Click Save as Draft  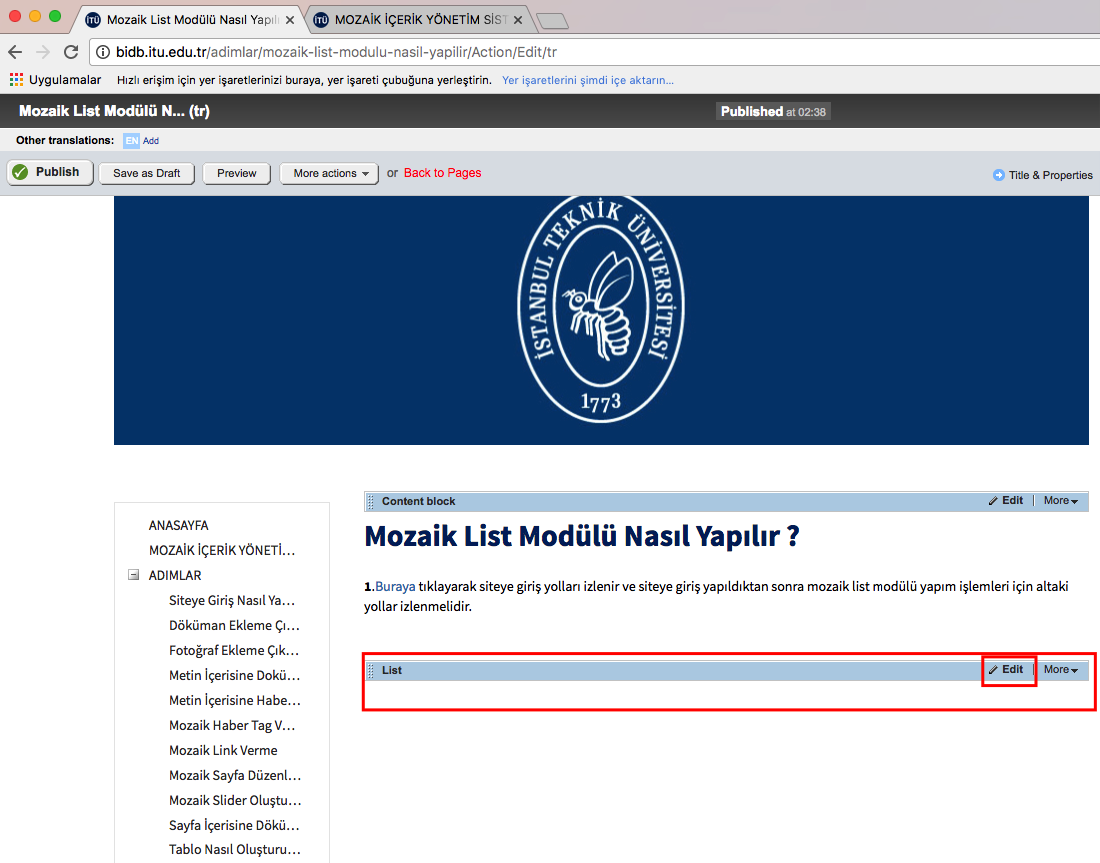[x=147, y=173]
